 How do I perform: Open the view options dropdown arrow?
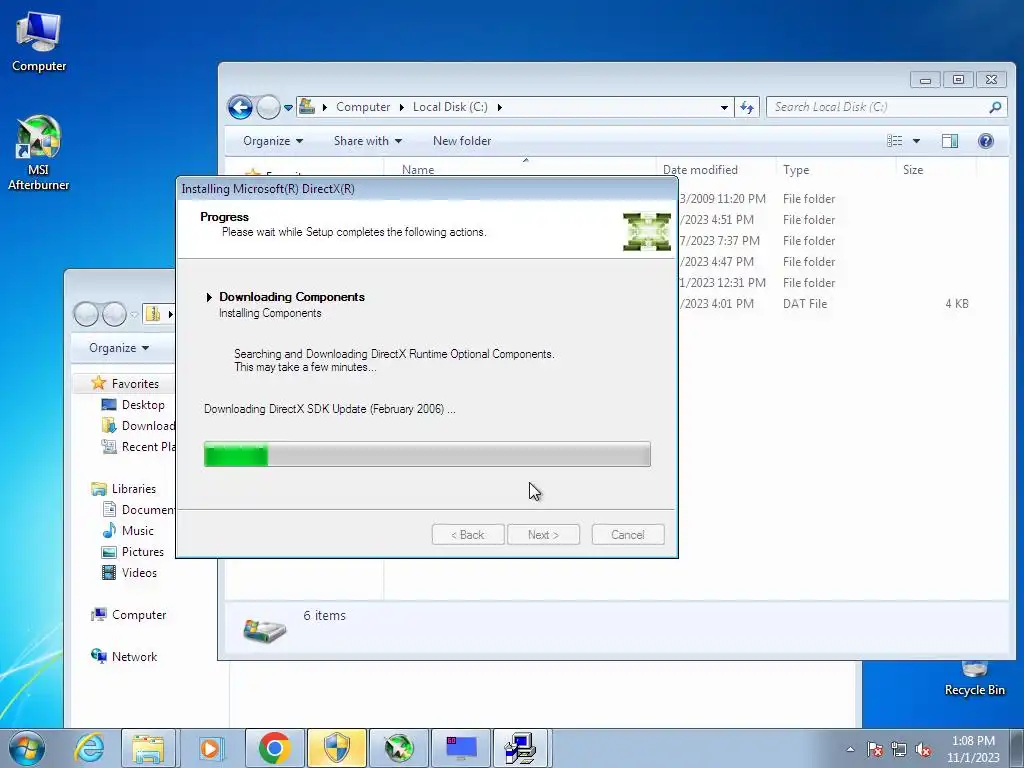coord(916,141)
